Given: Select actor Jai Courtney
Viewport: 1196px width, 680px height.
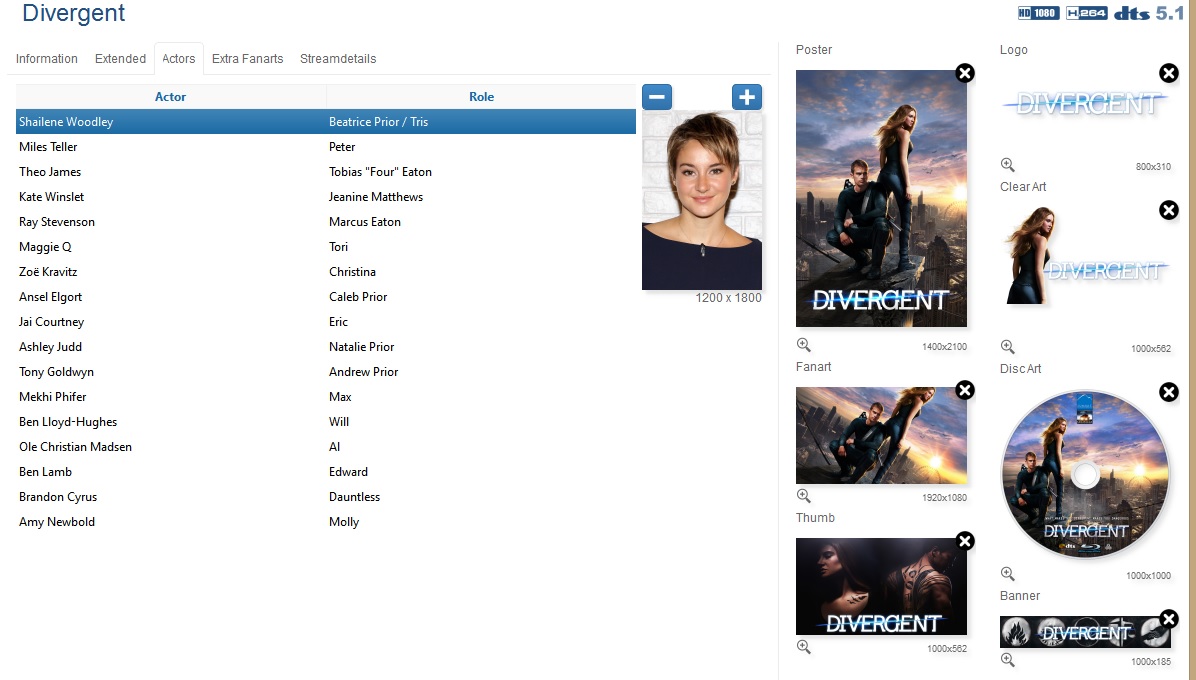Looking at the screenshot, I should pyautogui.click(x=51, y=322).
